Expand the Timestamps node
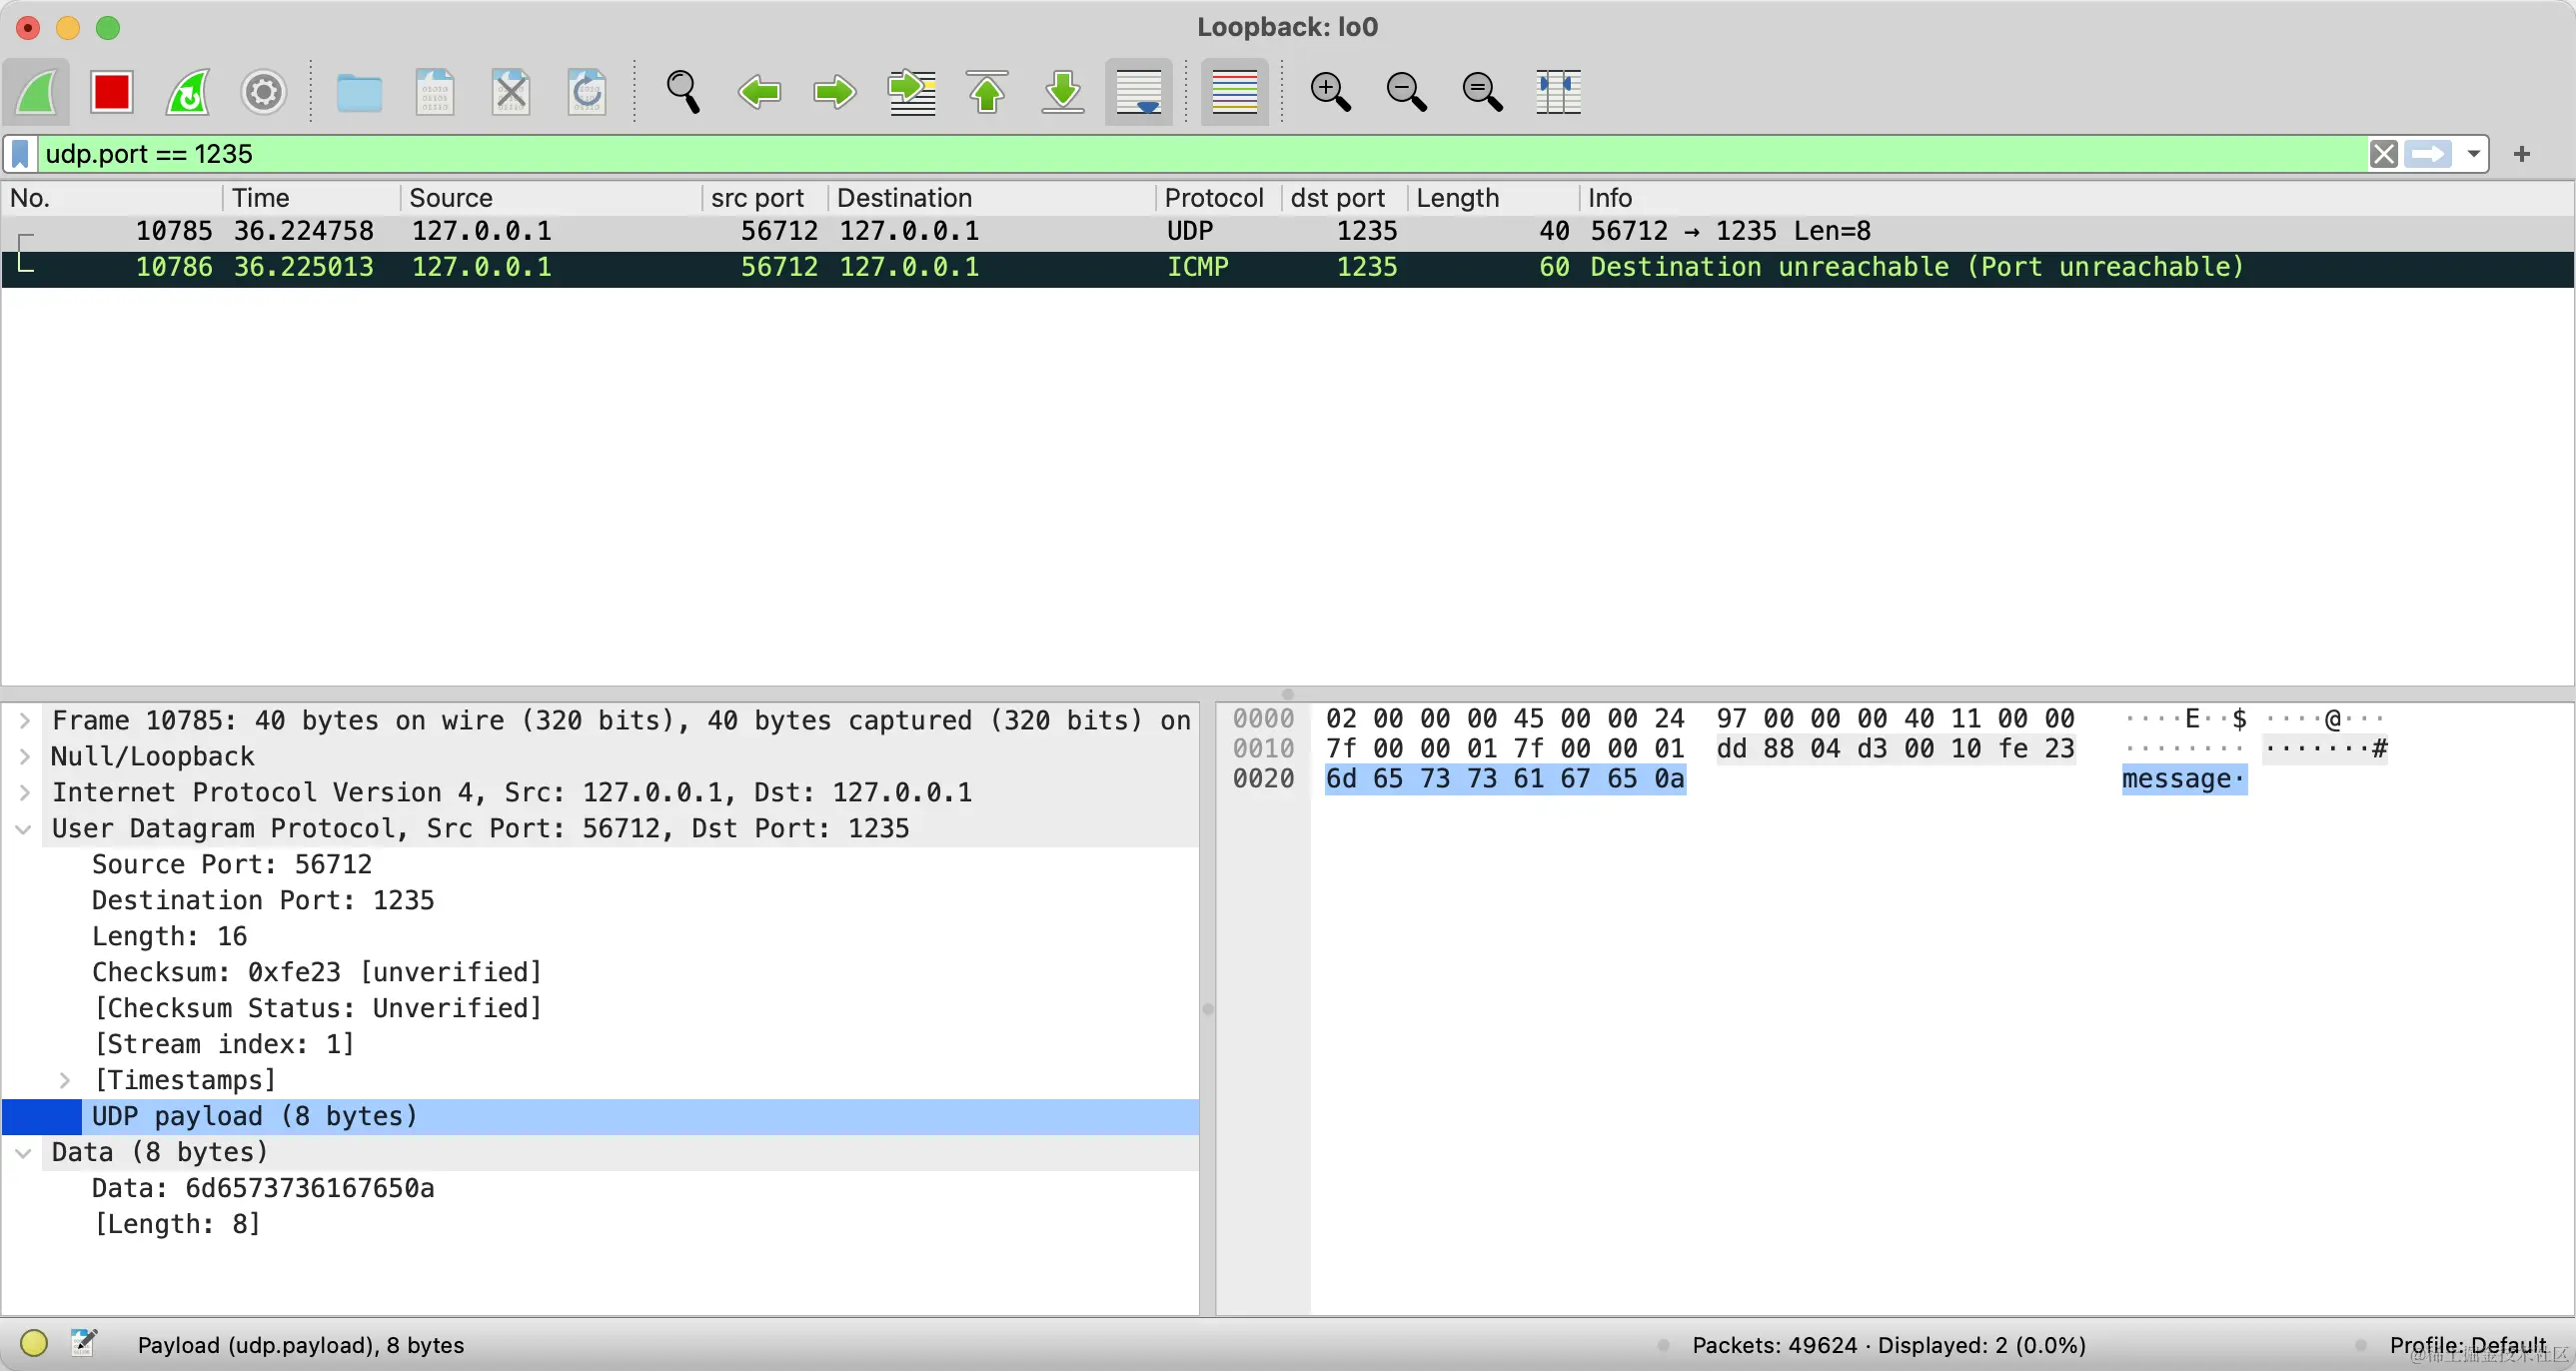Image resolution: width=2576 pixels, height=1371 pixels. click(x=65, y=1081)
